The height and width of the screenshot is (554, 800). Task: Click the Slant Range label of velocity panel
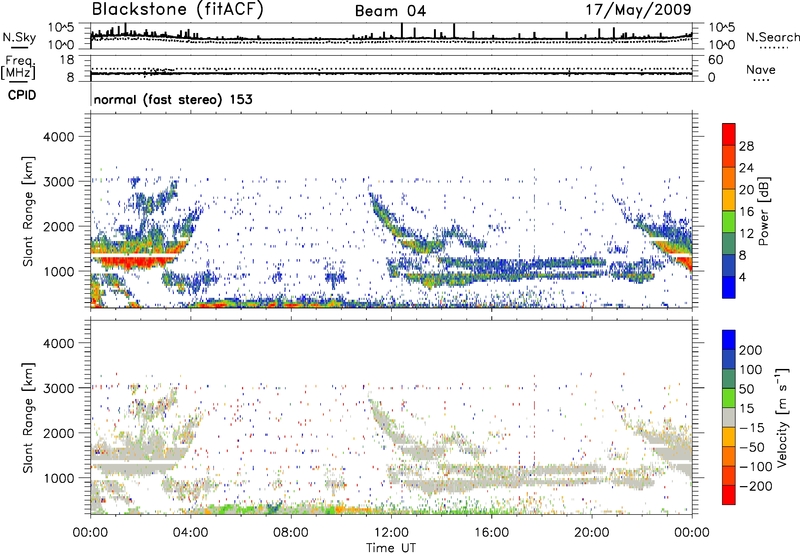tap(28, 418)
